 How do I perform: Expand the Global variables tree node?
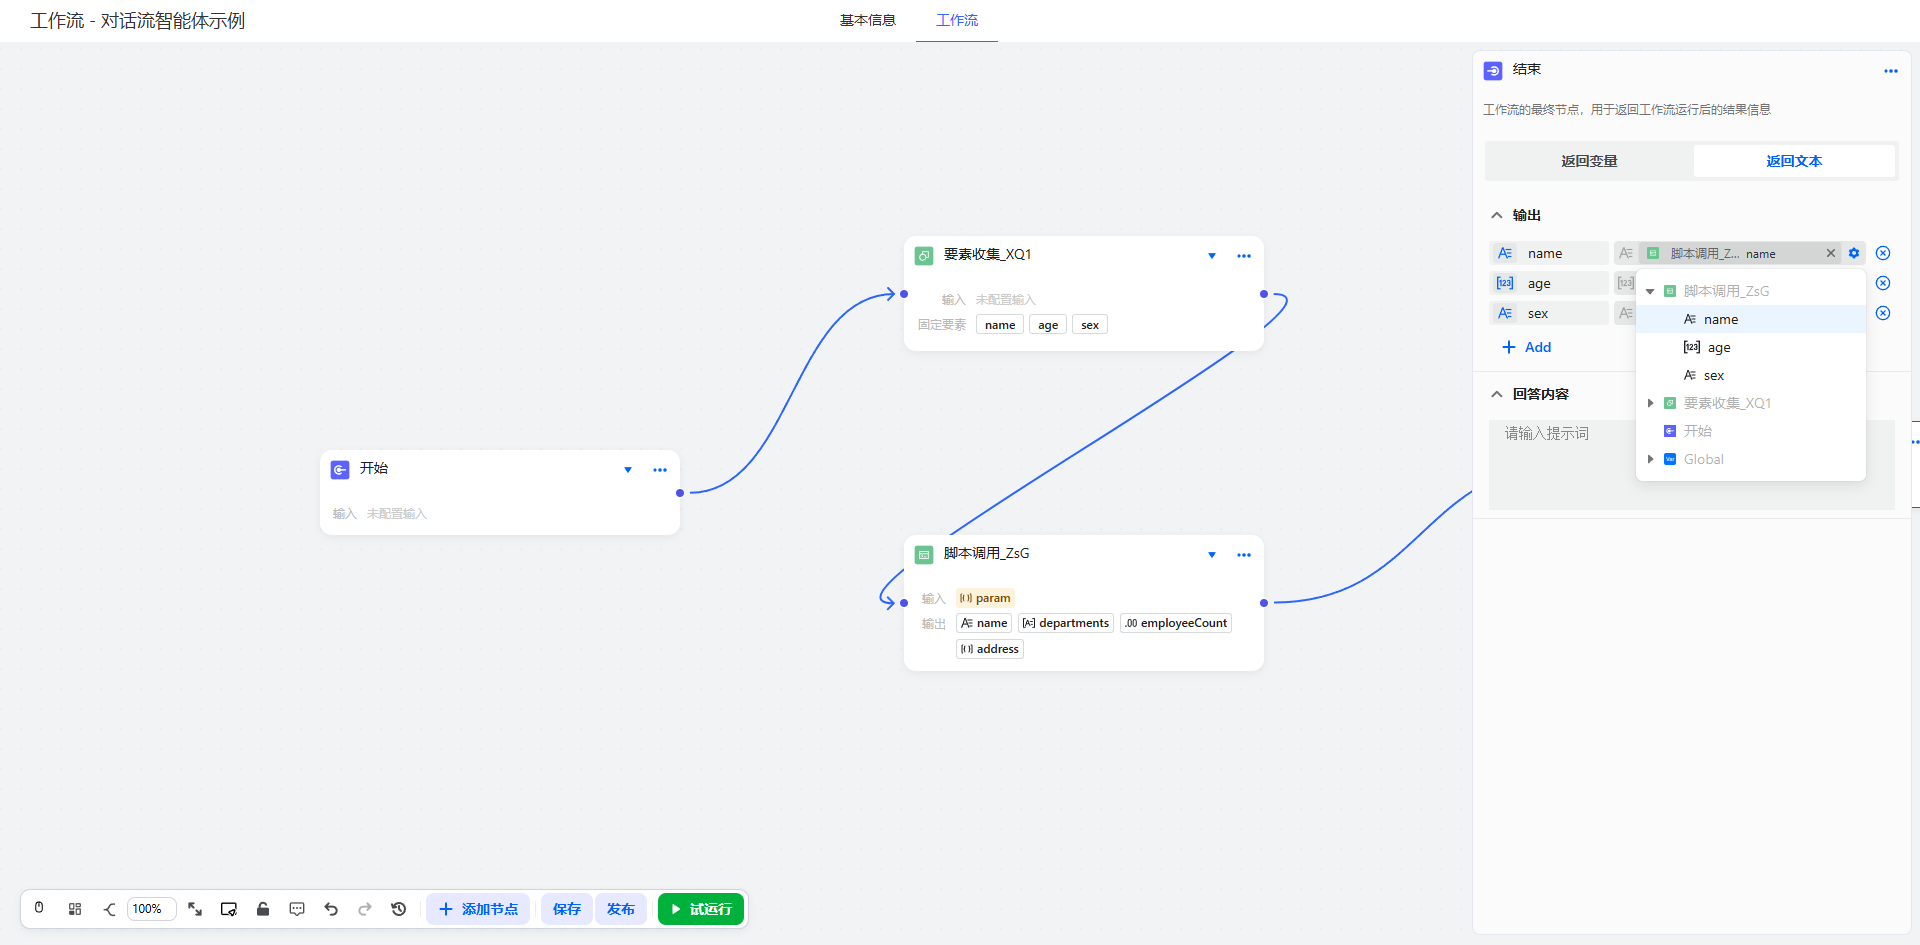(x=1651, y=459)
